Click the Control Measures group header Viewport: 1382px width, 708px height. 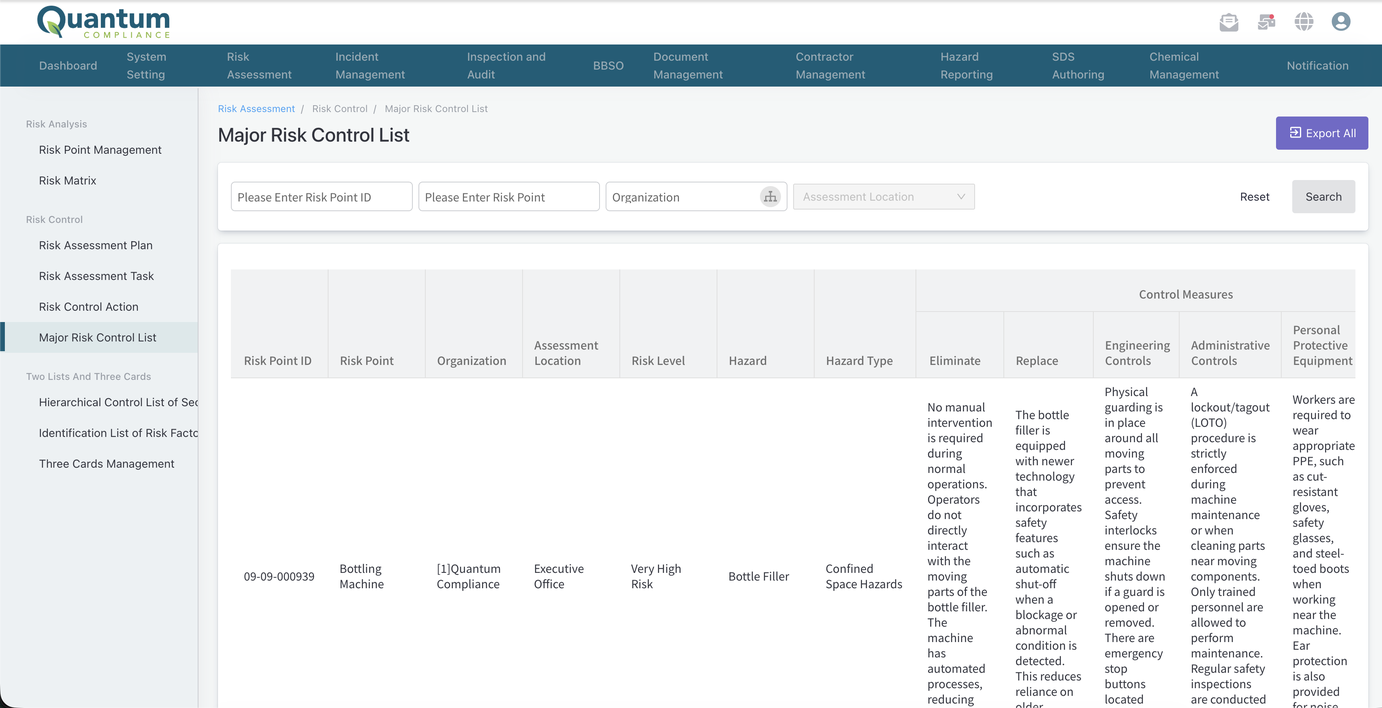point(1186,294)
